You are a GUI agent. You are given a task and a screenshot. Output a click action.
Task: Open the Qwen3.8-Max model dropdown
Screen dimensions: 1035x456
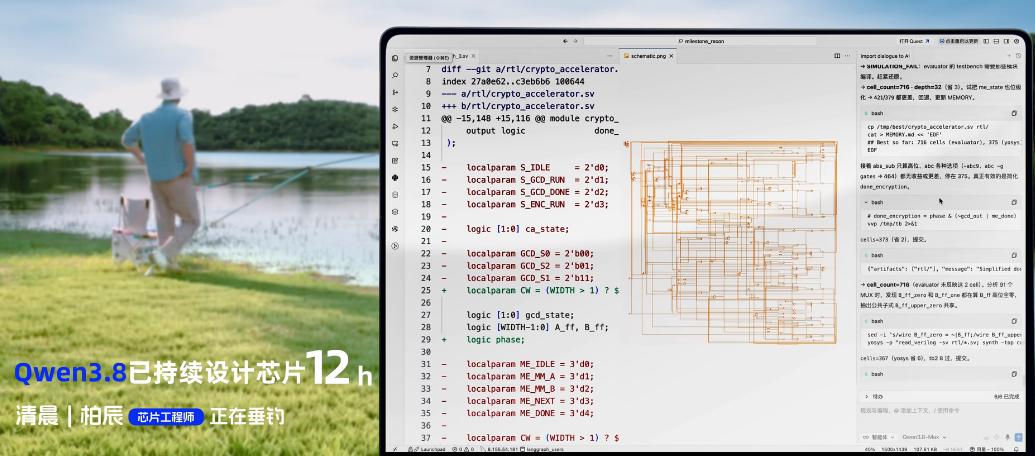[924, 437]
